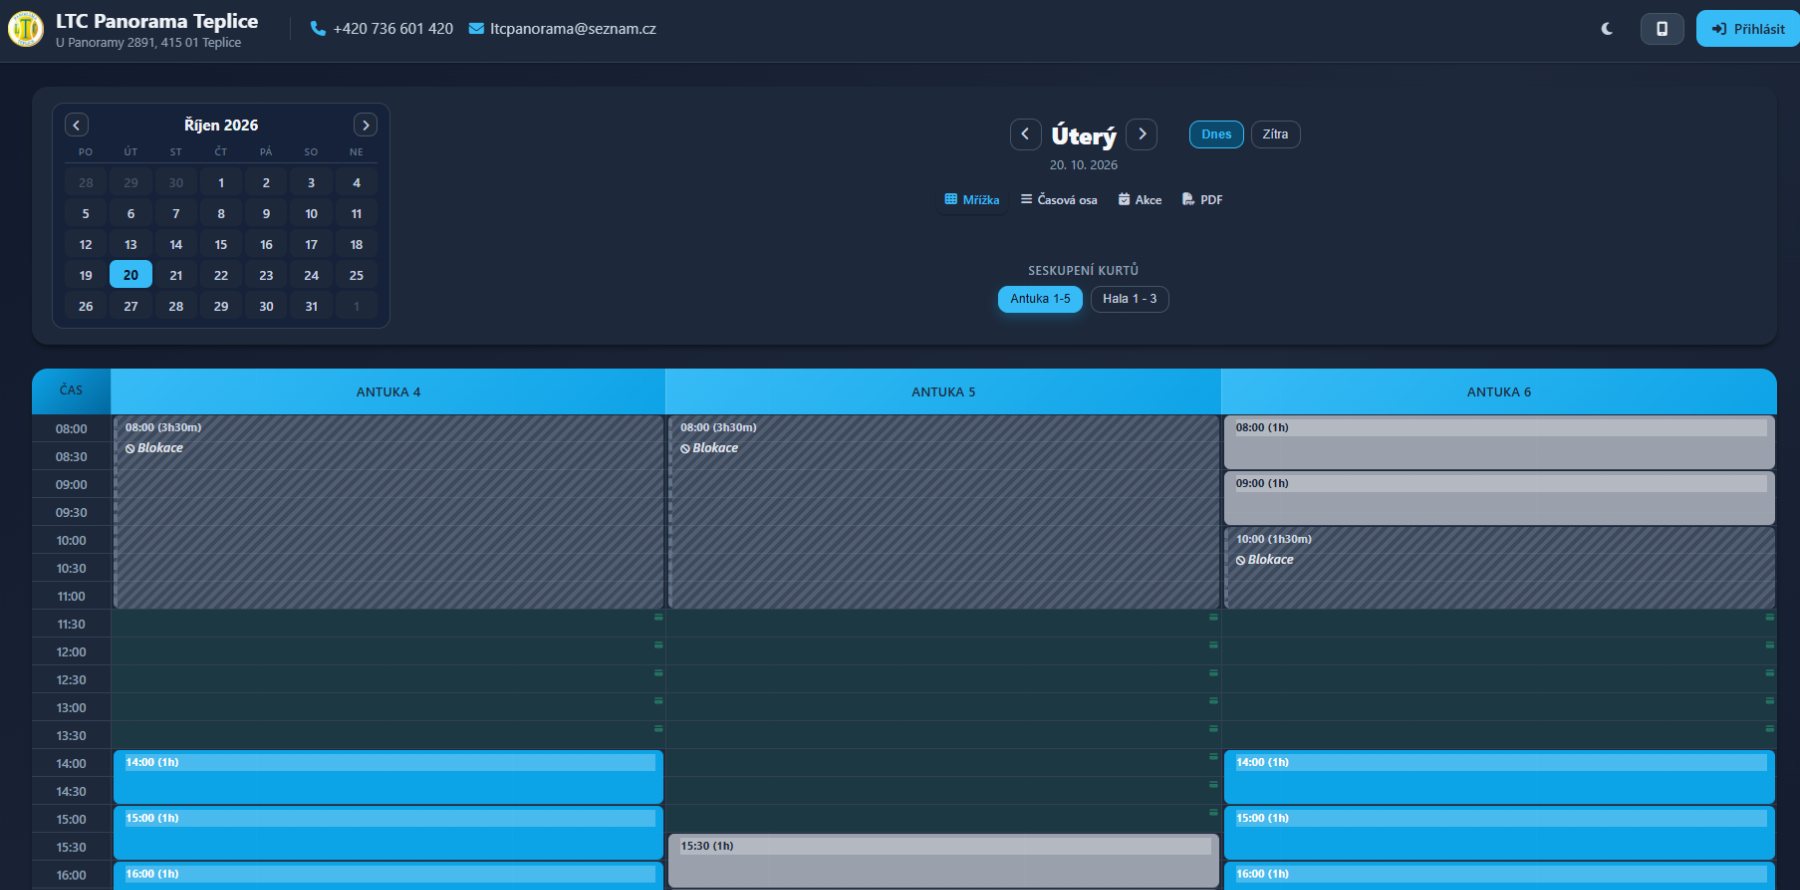Open the Akce events view
The width and height of the screenshot is (1800, 890).
point(1140,200)
